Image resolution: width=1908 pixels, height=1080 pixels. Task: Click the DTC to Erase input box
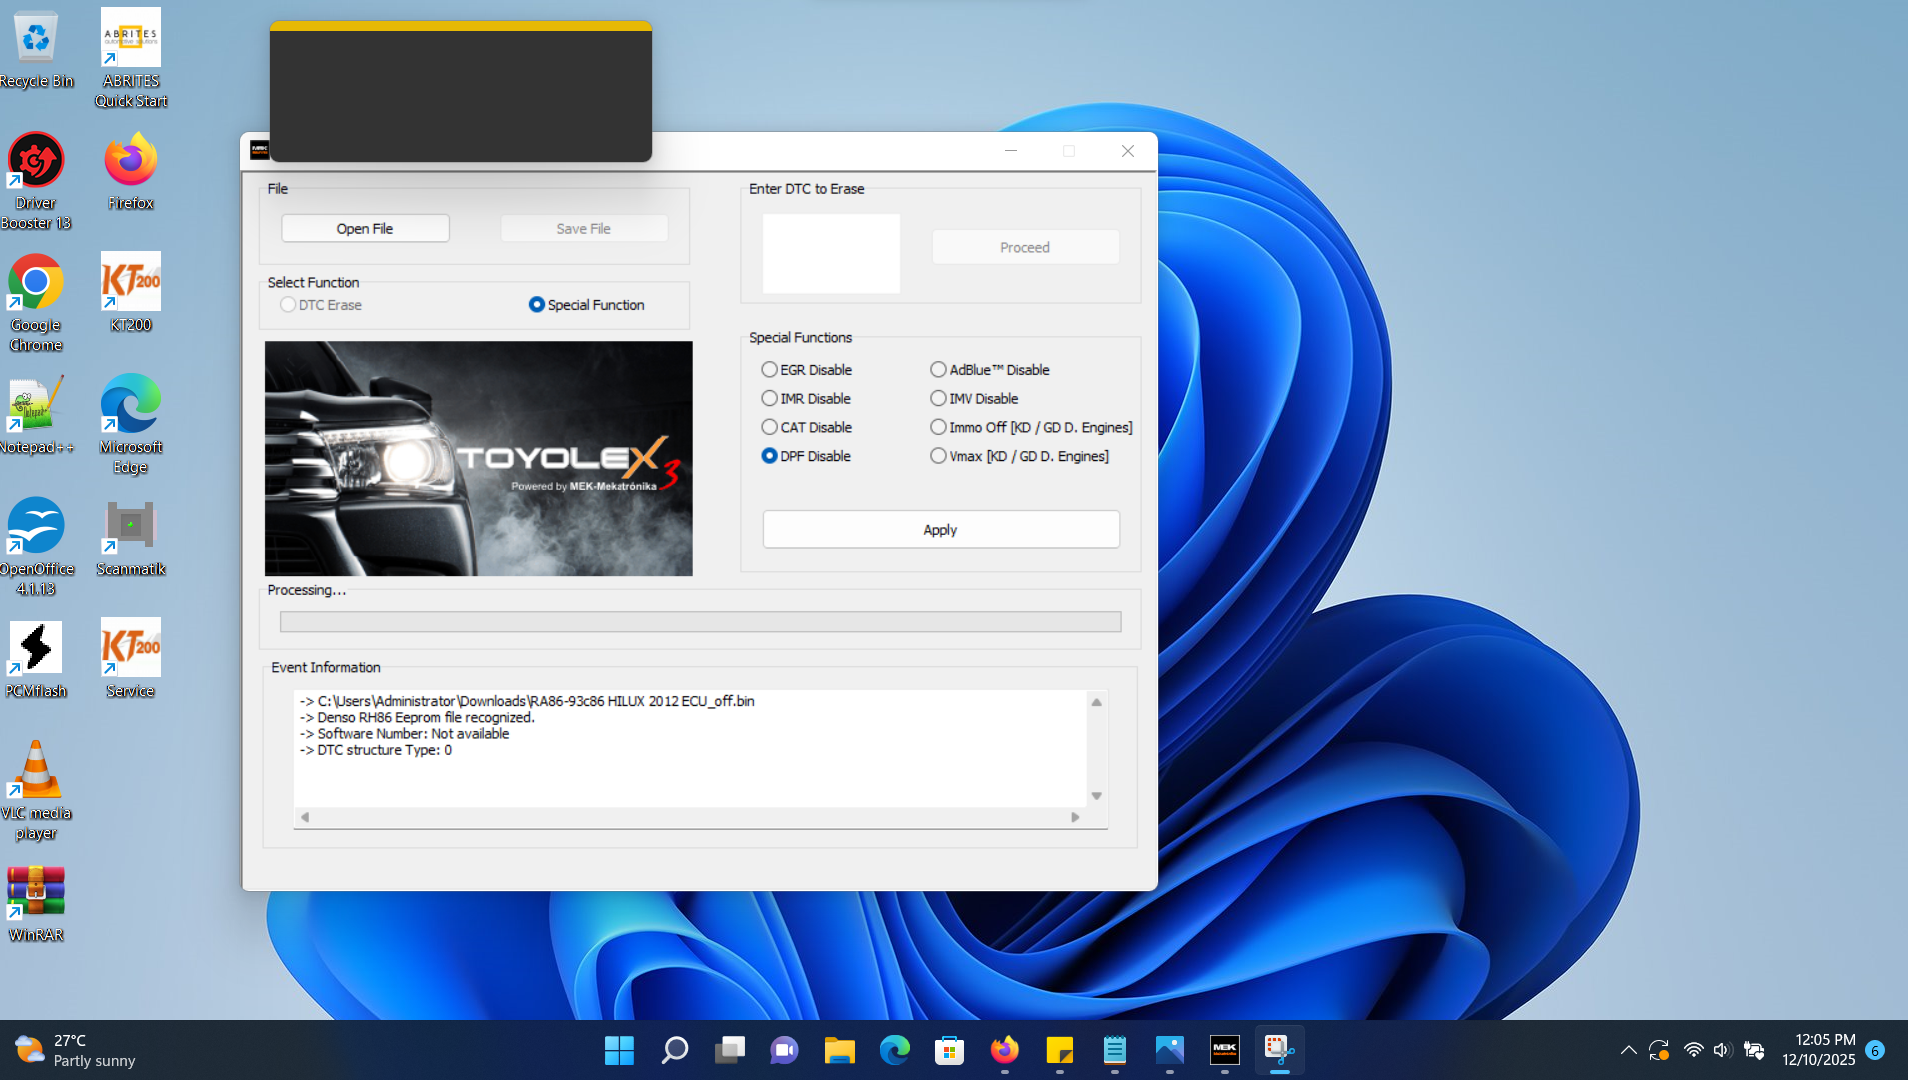click(x=831, y=253)
